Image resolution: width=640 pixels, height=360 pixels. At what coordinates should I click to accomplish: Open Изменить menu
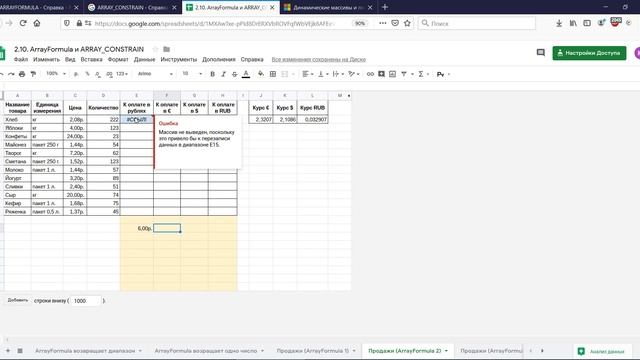(46, 60)
